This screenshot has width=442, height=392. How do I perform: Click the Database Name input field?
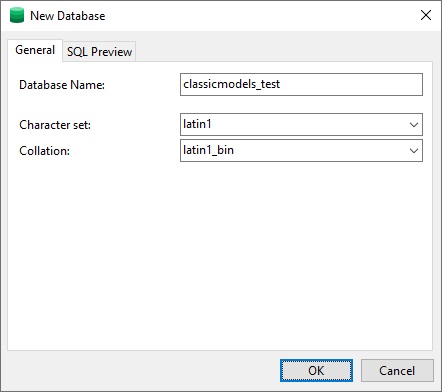(301, 84)
